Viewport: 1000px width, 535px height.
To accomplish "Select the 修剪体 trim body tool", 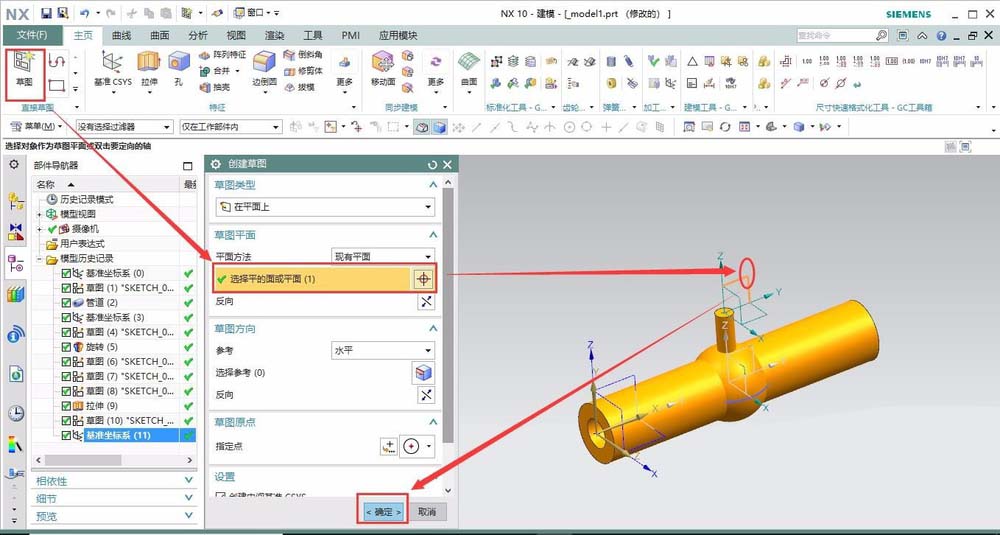I will click(303, 71).
